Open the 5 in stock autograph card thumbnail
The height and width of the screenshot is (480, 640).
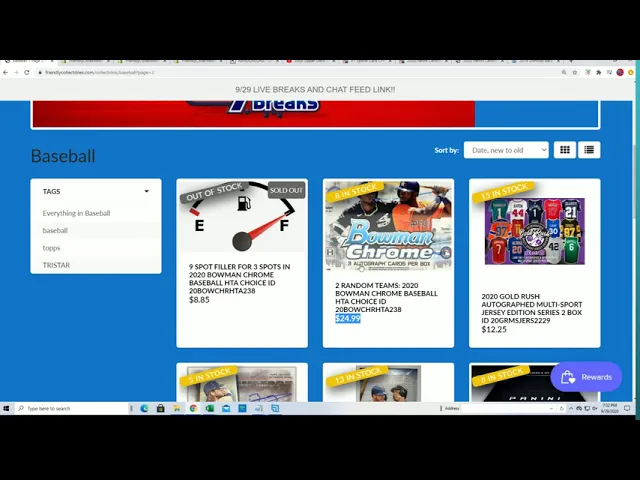point(242,383)
